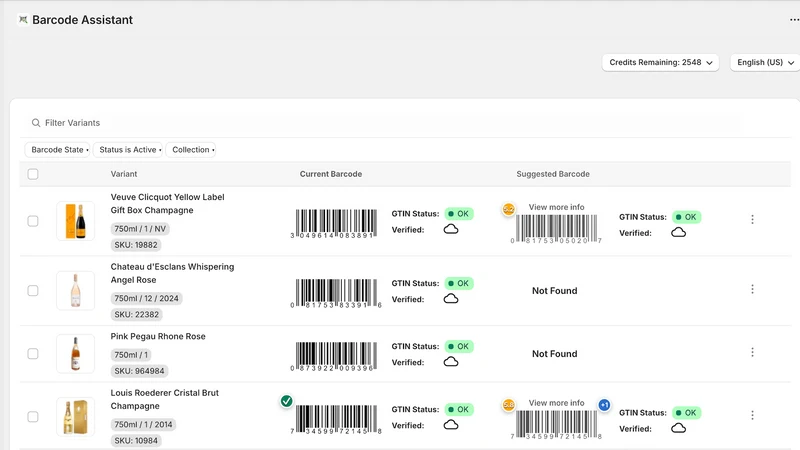Click Pink Pegau verified cloud icon
The width and height of the screenshot is (800, 450).
click(x=451, y=362)
